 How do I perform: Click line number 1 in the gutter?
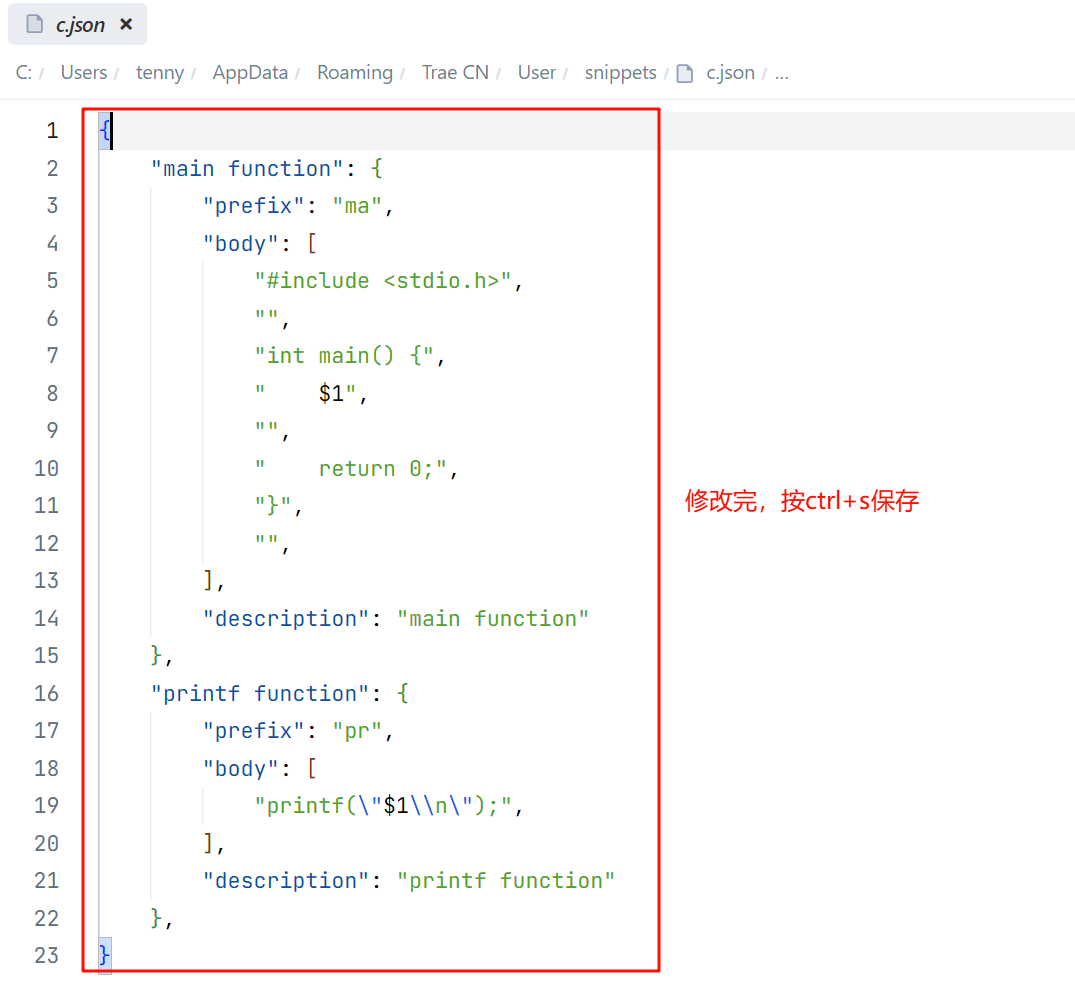(x=52, y=130)
